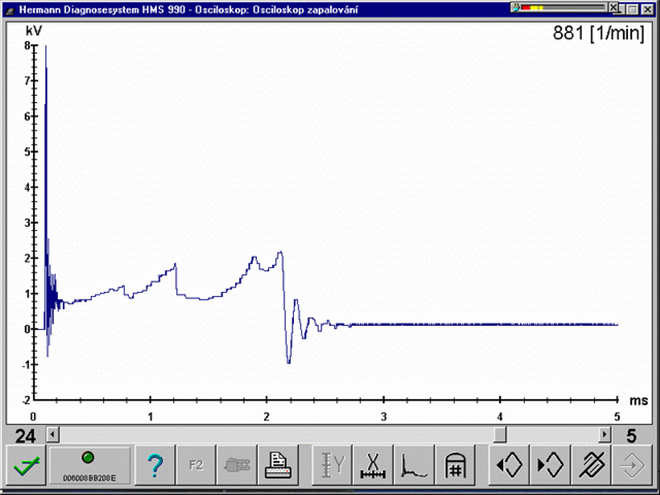Screen dimensions: 660x495
Task: Maximize the HMS 990 window
Action: pyautogui.click(x=632, y=9)
